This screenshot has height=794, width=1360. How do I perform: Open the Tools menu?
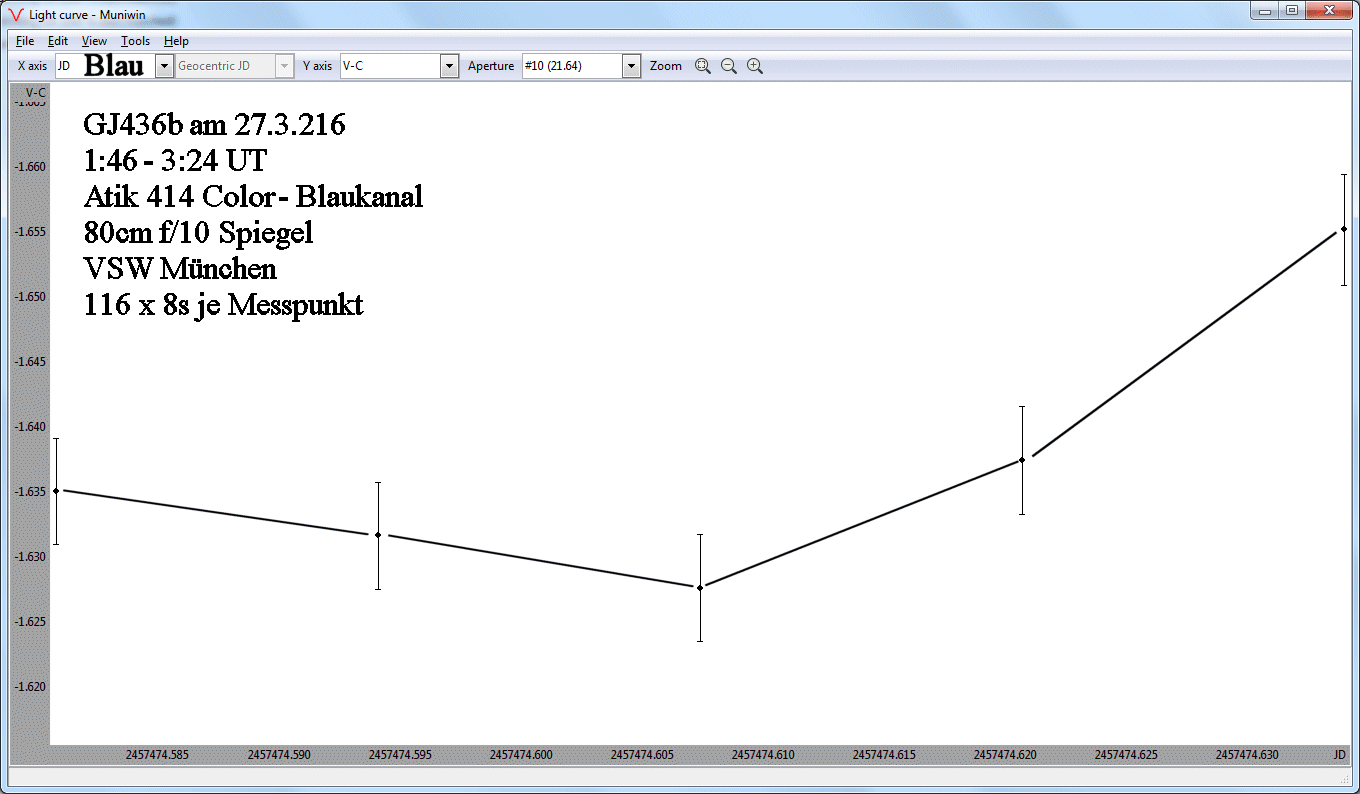coord(135,41)
